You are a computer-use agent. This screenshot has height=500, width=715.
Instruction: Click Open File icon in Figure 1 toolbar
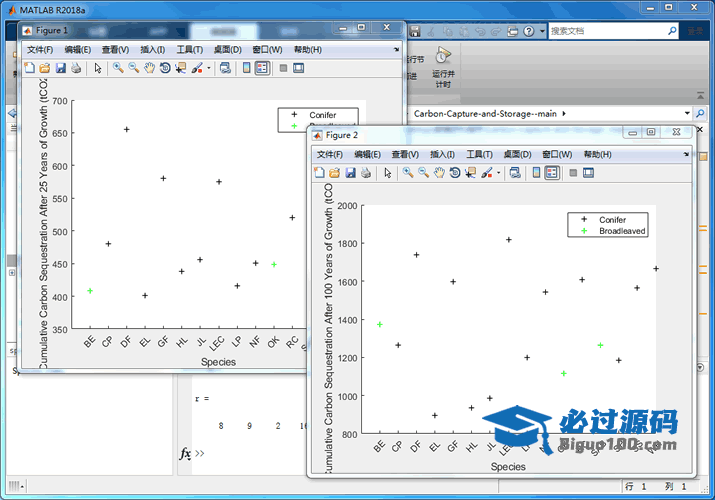pyautogui.click(x=45, y=68)
